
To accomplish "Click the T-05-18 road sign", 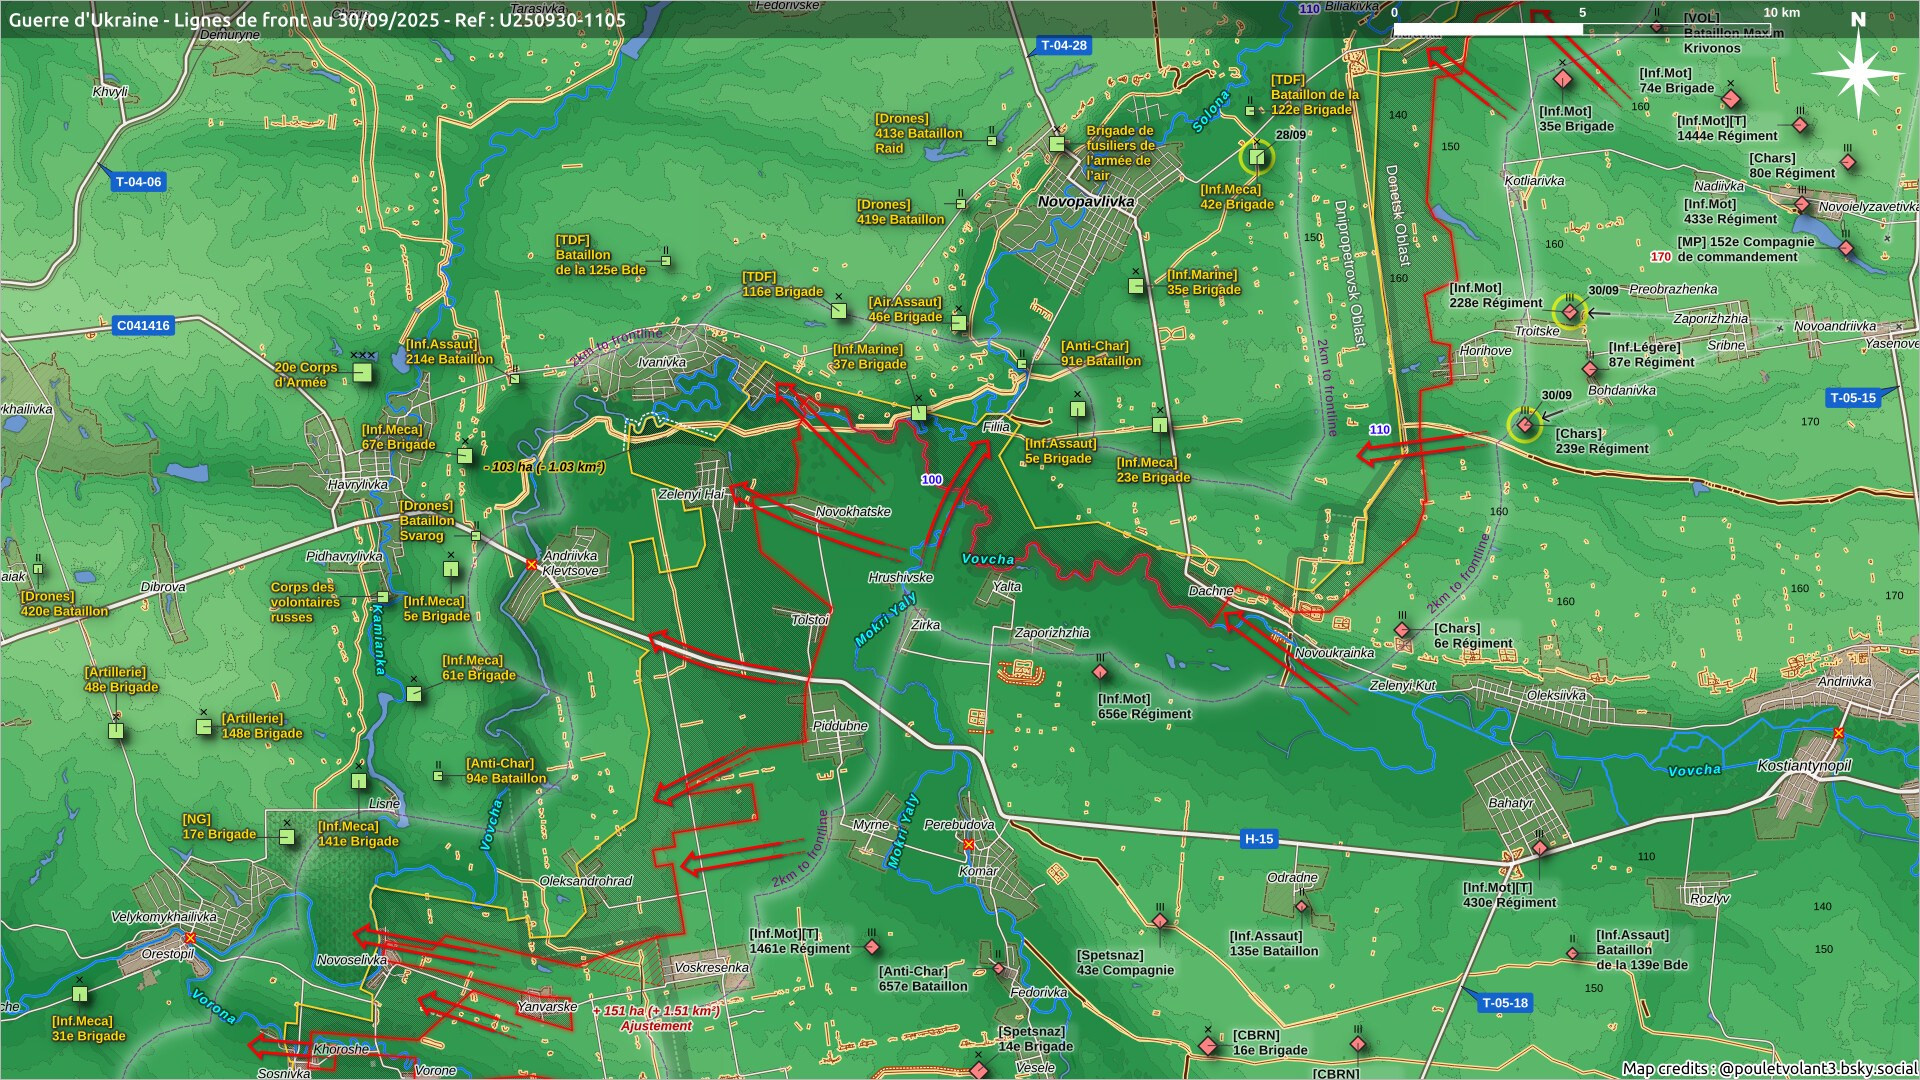I will 1504,1002.
